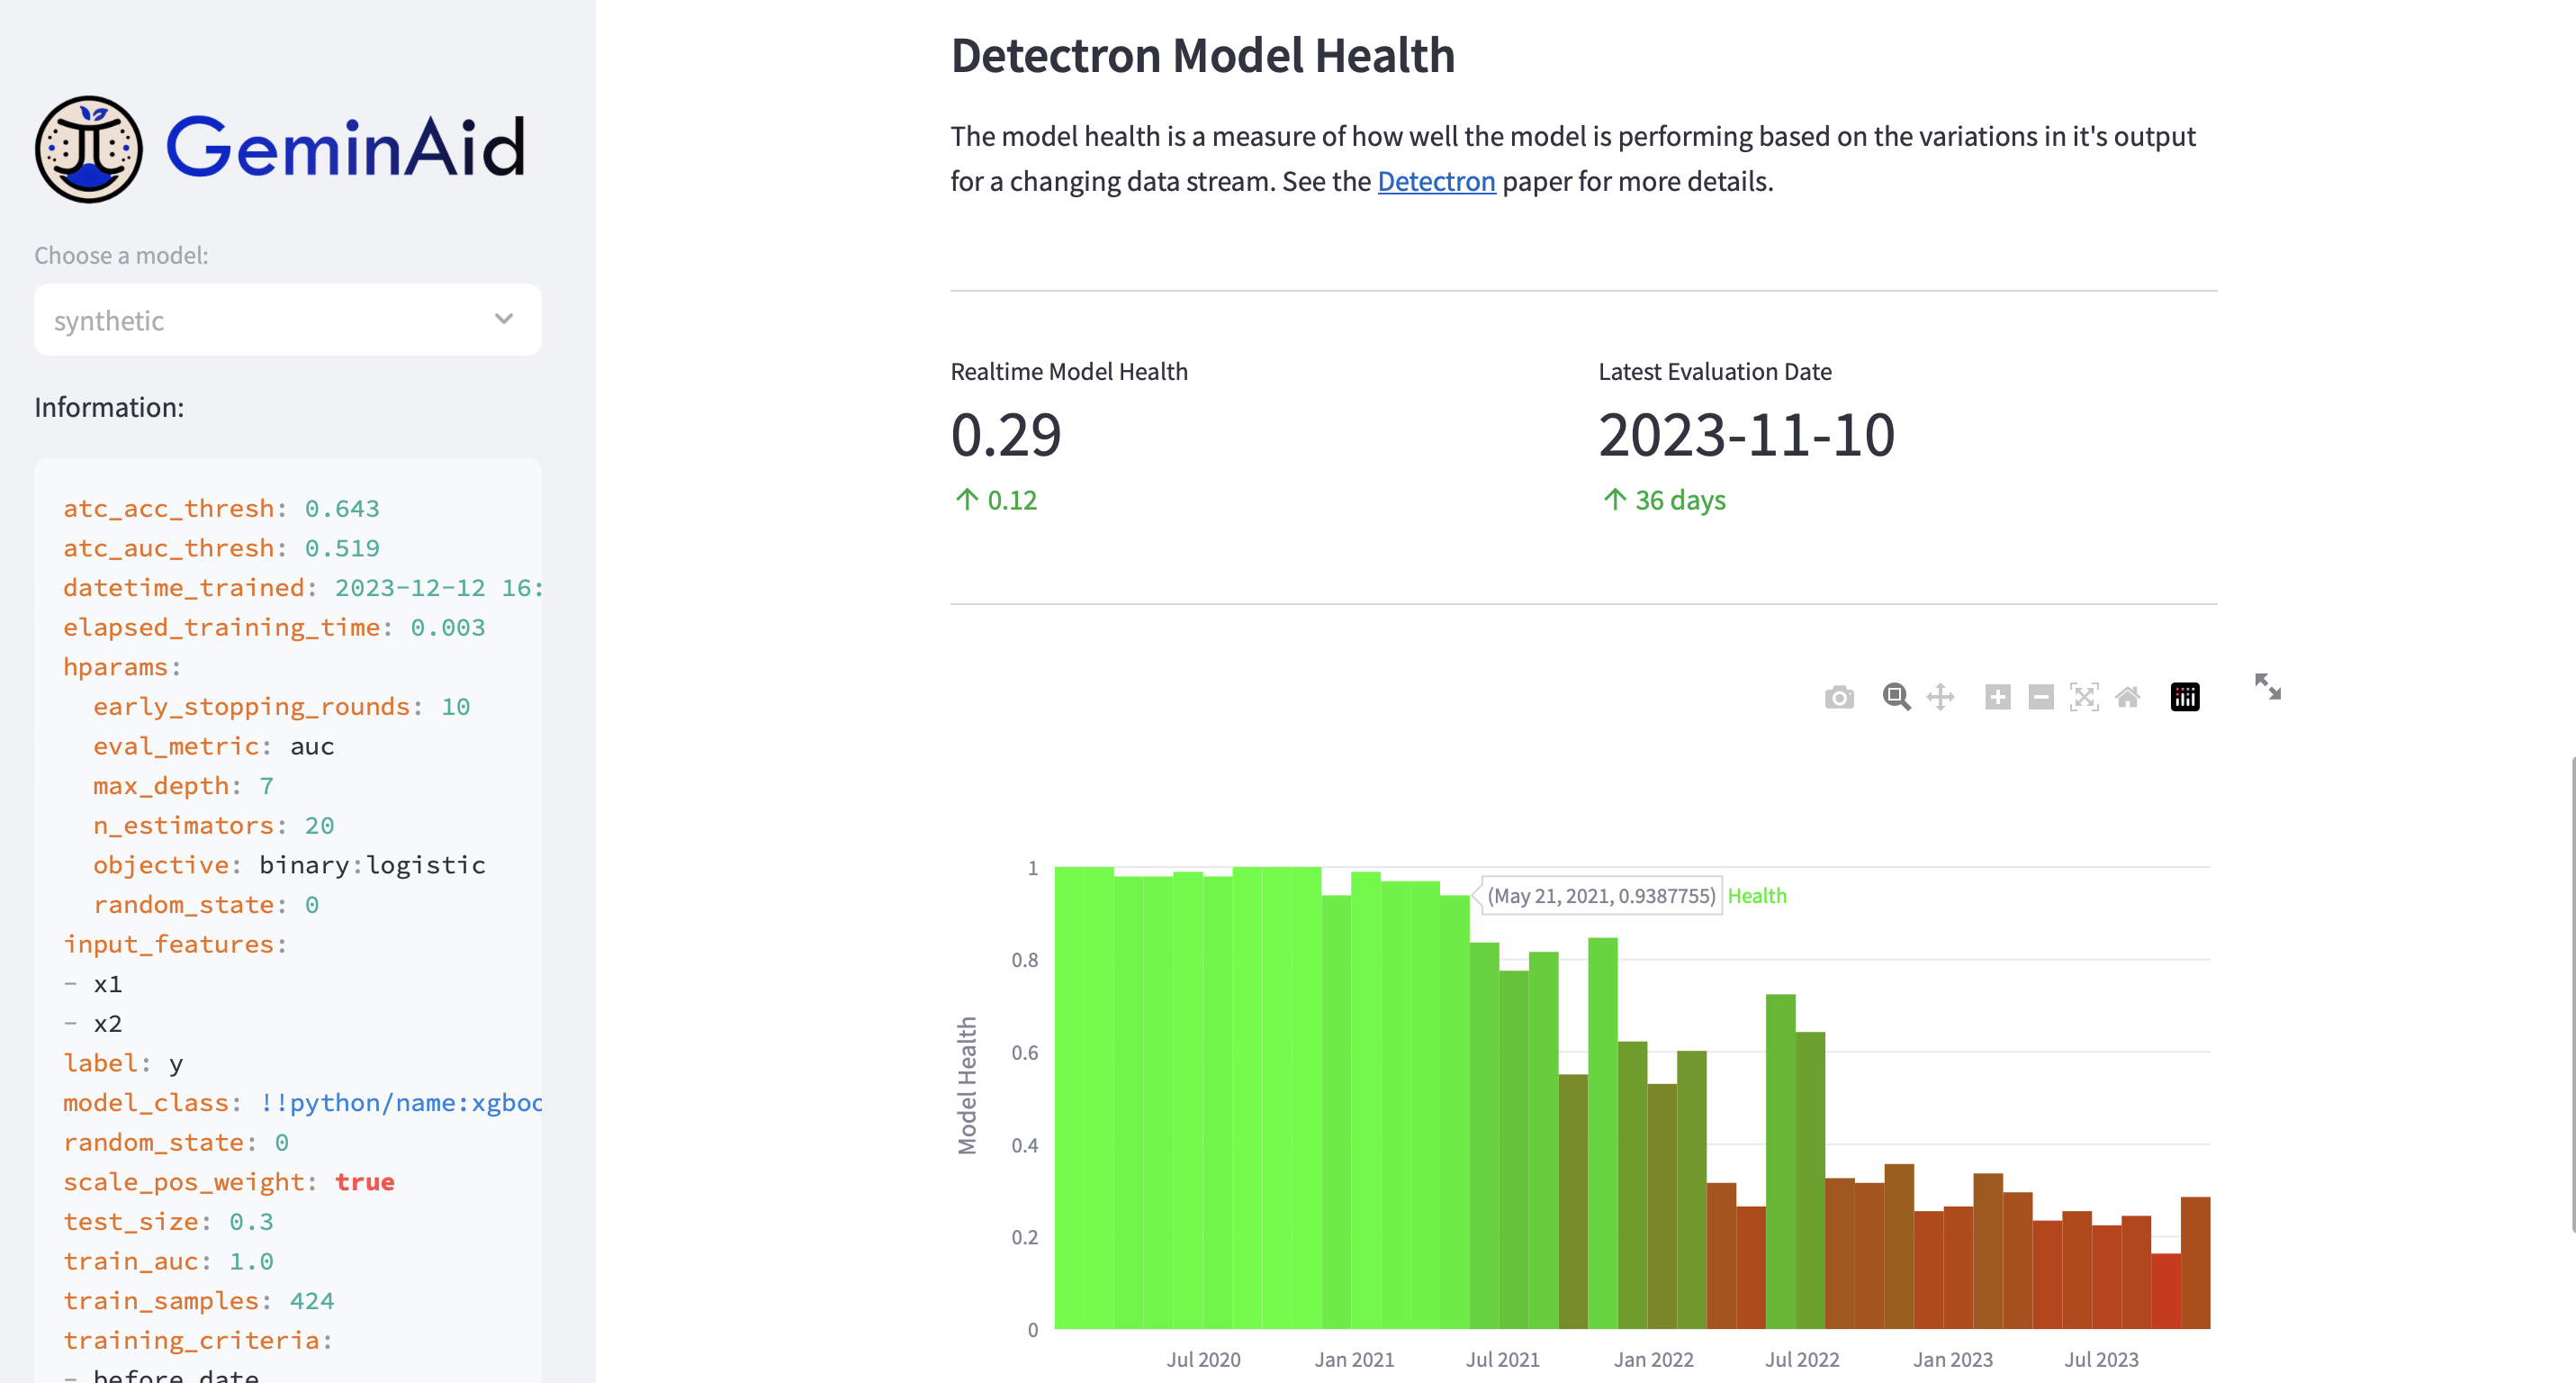2576x1383 pixels.
Task: Click the model dropdown chevron arrow
Action: 503,319
